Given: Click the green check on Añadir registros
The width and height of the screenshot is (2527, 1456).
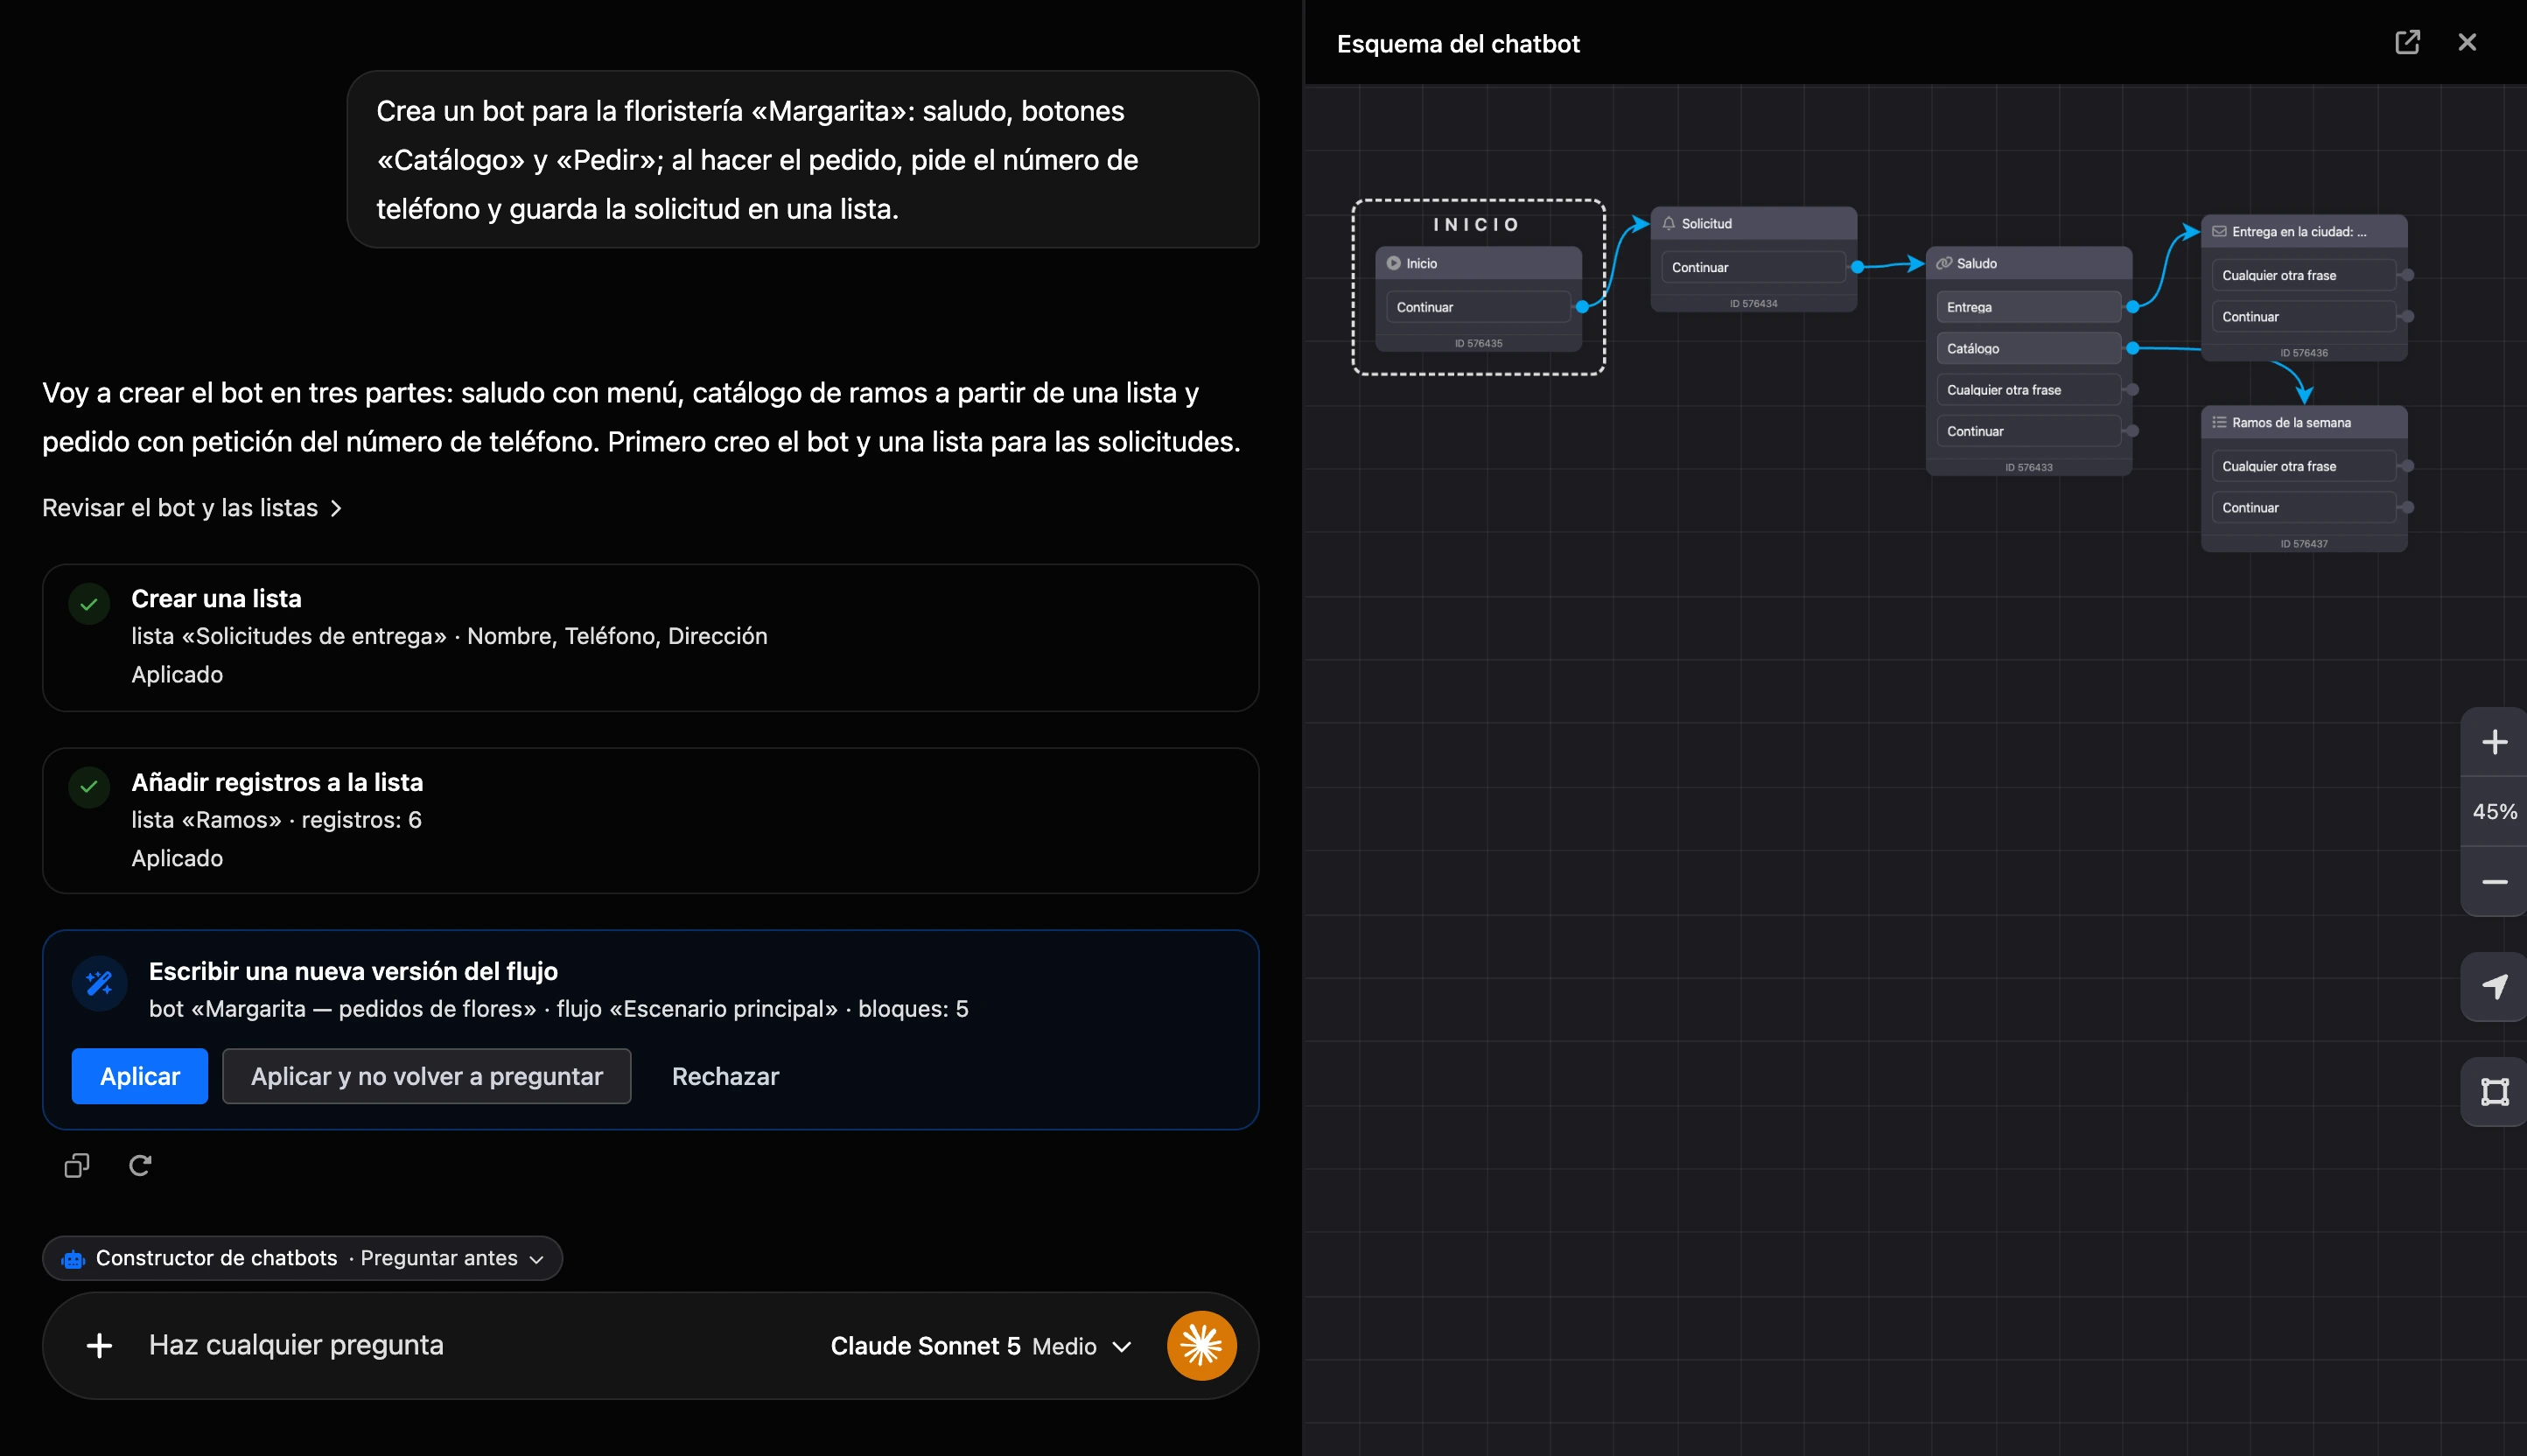Looking at the screenshot, I should [x=89, y=787].
